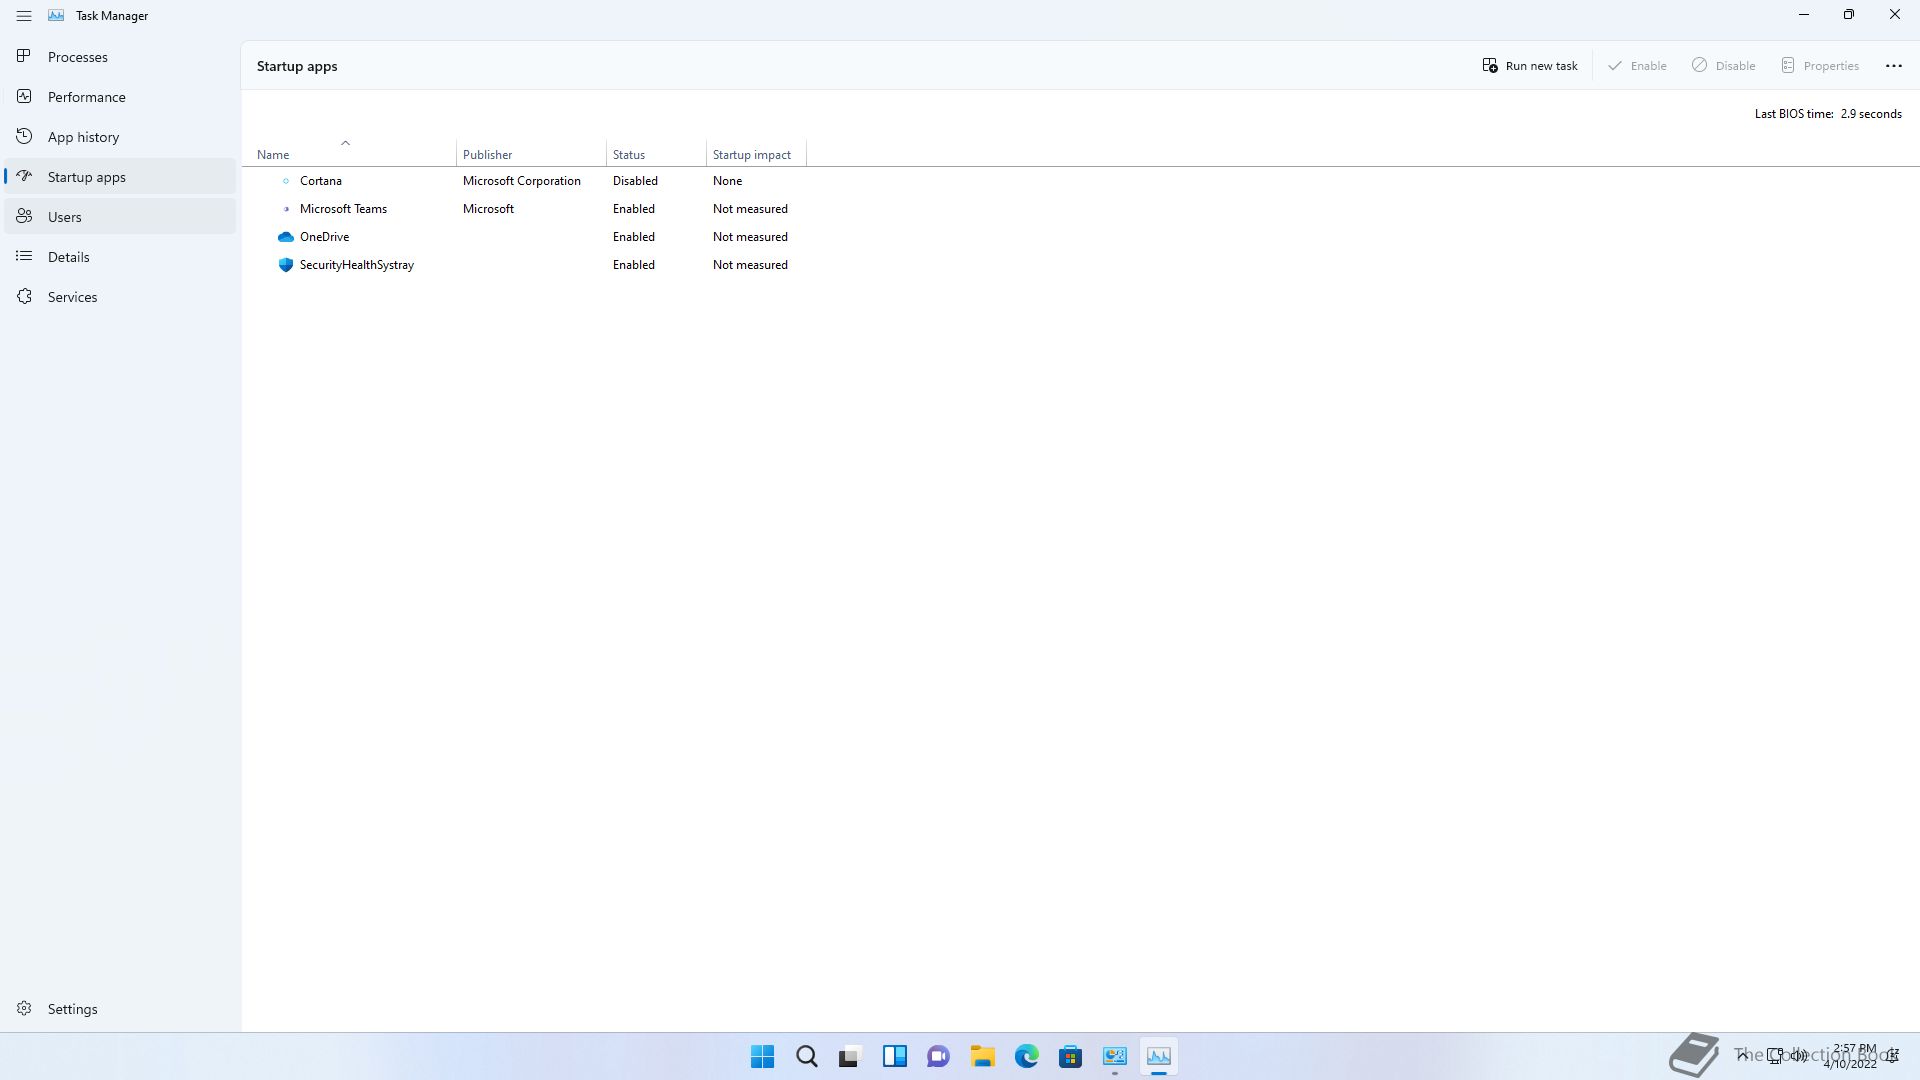Open Windows Start menu
Screen dimensions: 1920x1080
(x=762, y=1056)
